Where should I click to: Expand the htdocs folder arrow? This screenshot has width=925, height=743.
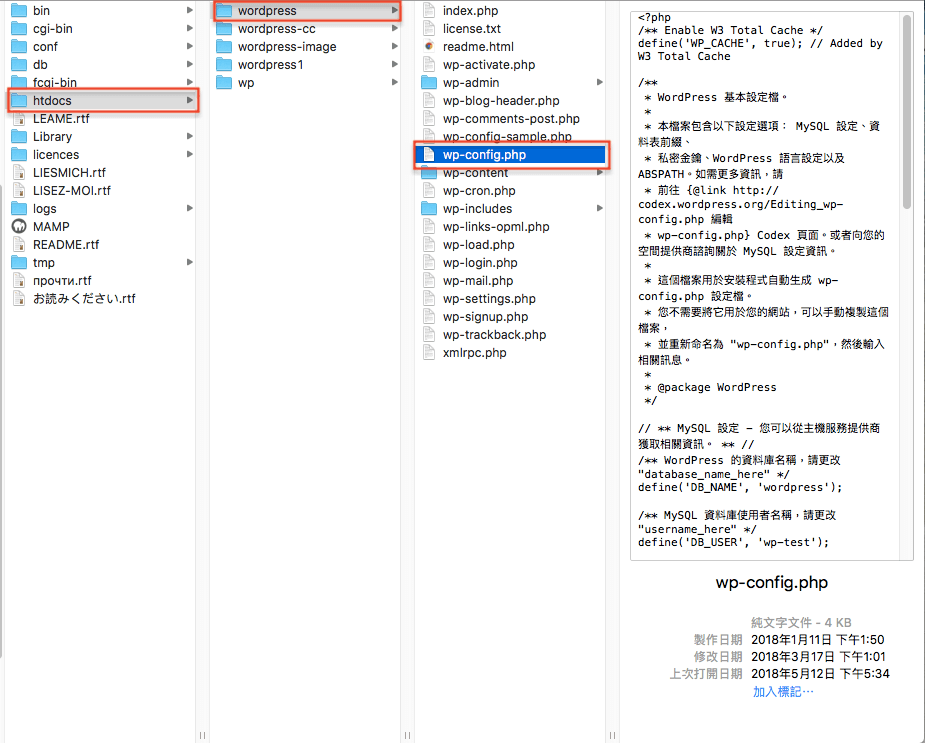189,100
